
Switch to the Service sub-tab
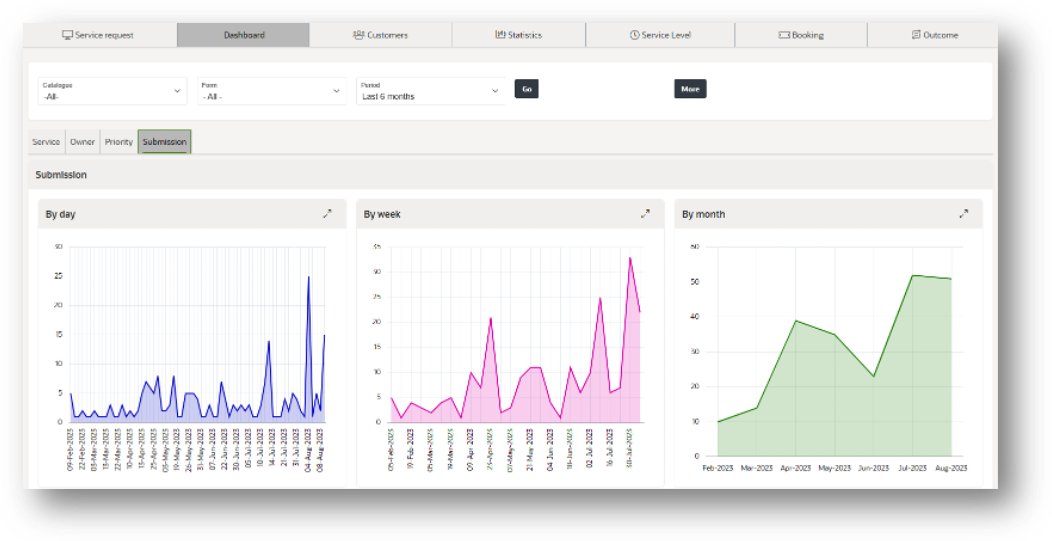[x=46, y=142]
